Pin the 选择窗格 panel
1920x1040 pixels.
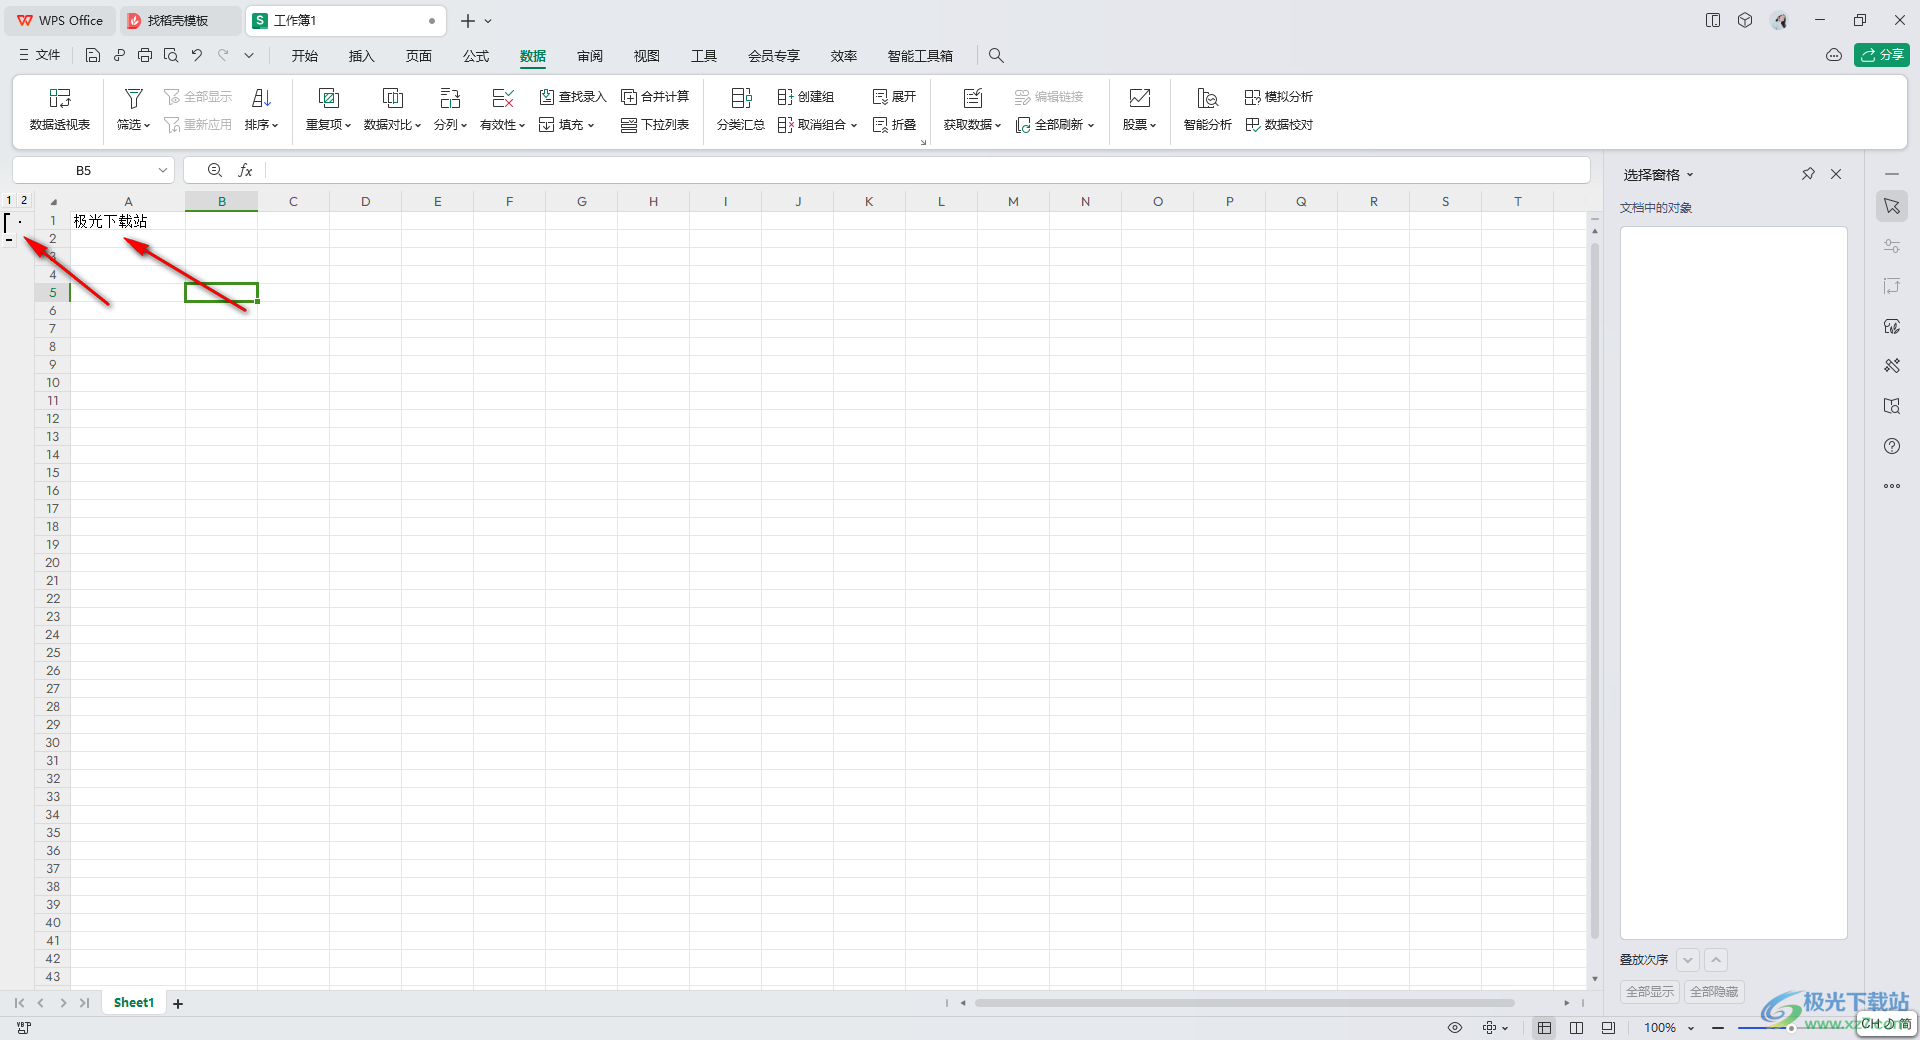tap(1808, 174)
